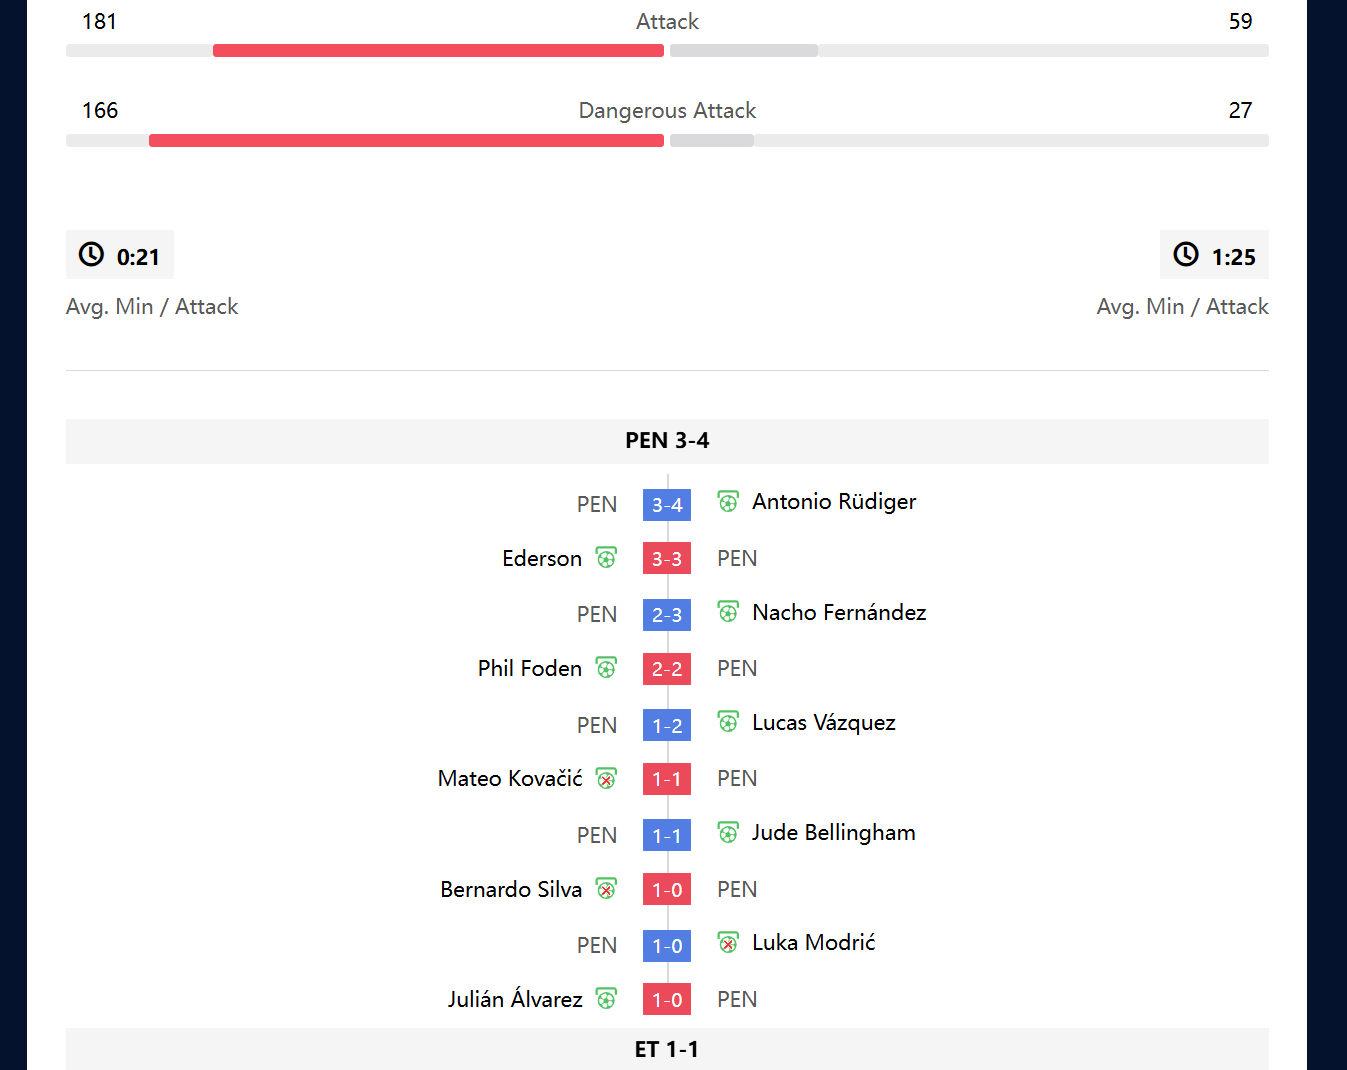Open Lucas Vázquez player link
The width and height of the screenshot is (1347, 1070).
pos(824,722)
